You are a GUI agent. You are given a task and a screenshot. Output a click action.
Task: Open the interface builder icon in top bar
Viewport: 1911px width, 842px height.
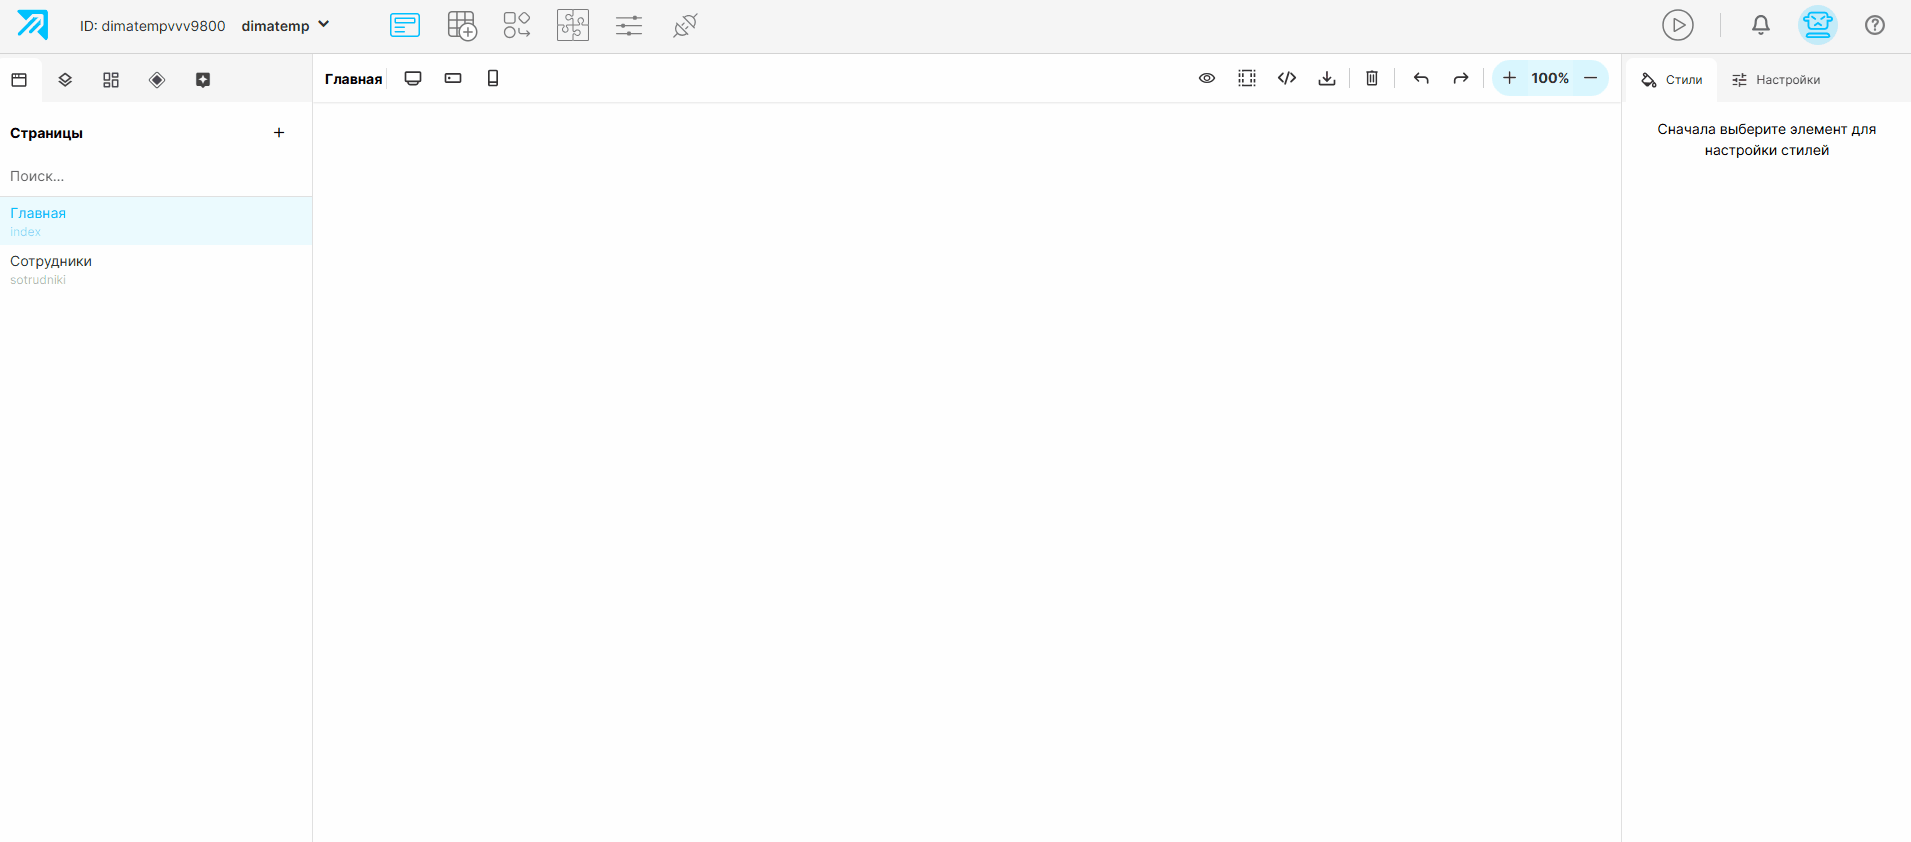coord(405,25)
